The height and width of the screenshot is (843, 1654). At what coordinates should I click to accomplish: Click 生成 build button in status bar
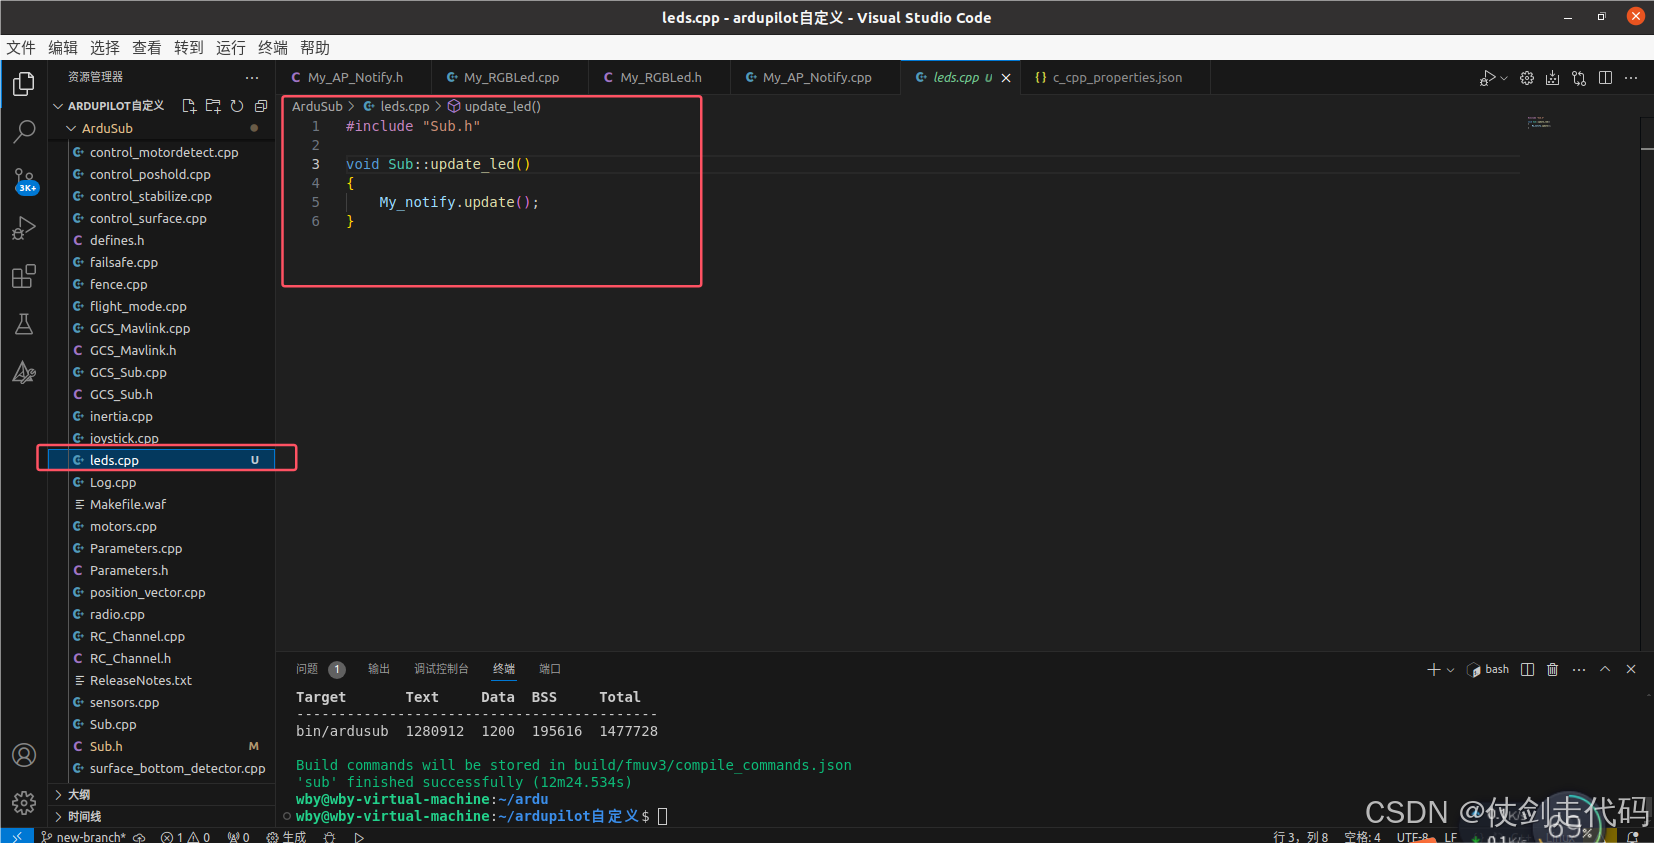pyautogui.click(x=287, y=837)
